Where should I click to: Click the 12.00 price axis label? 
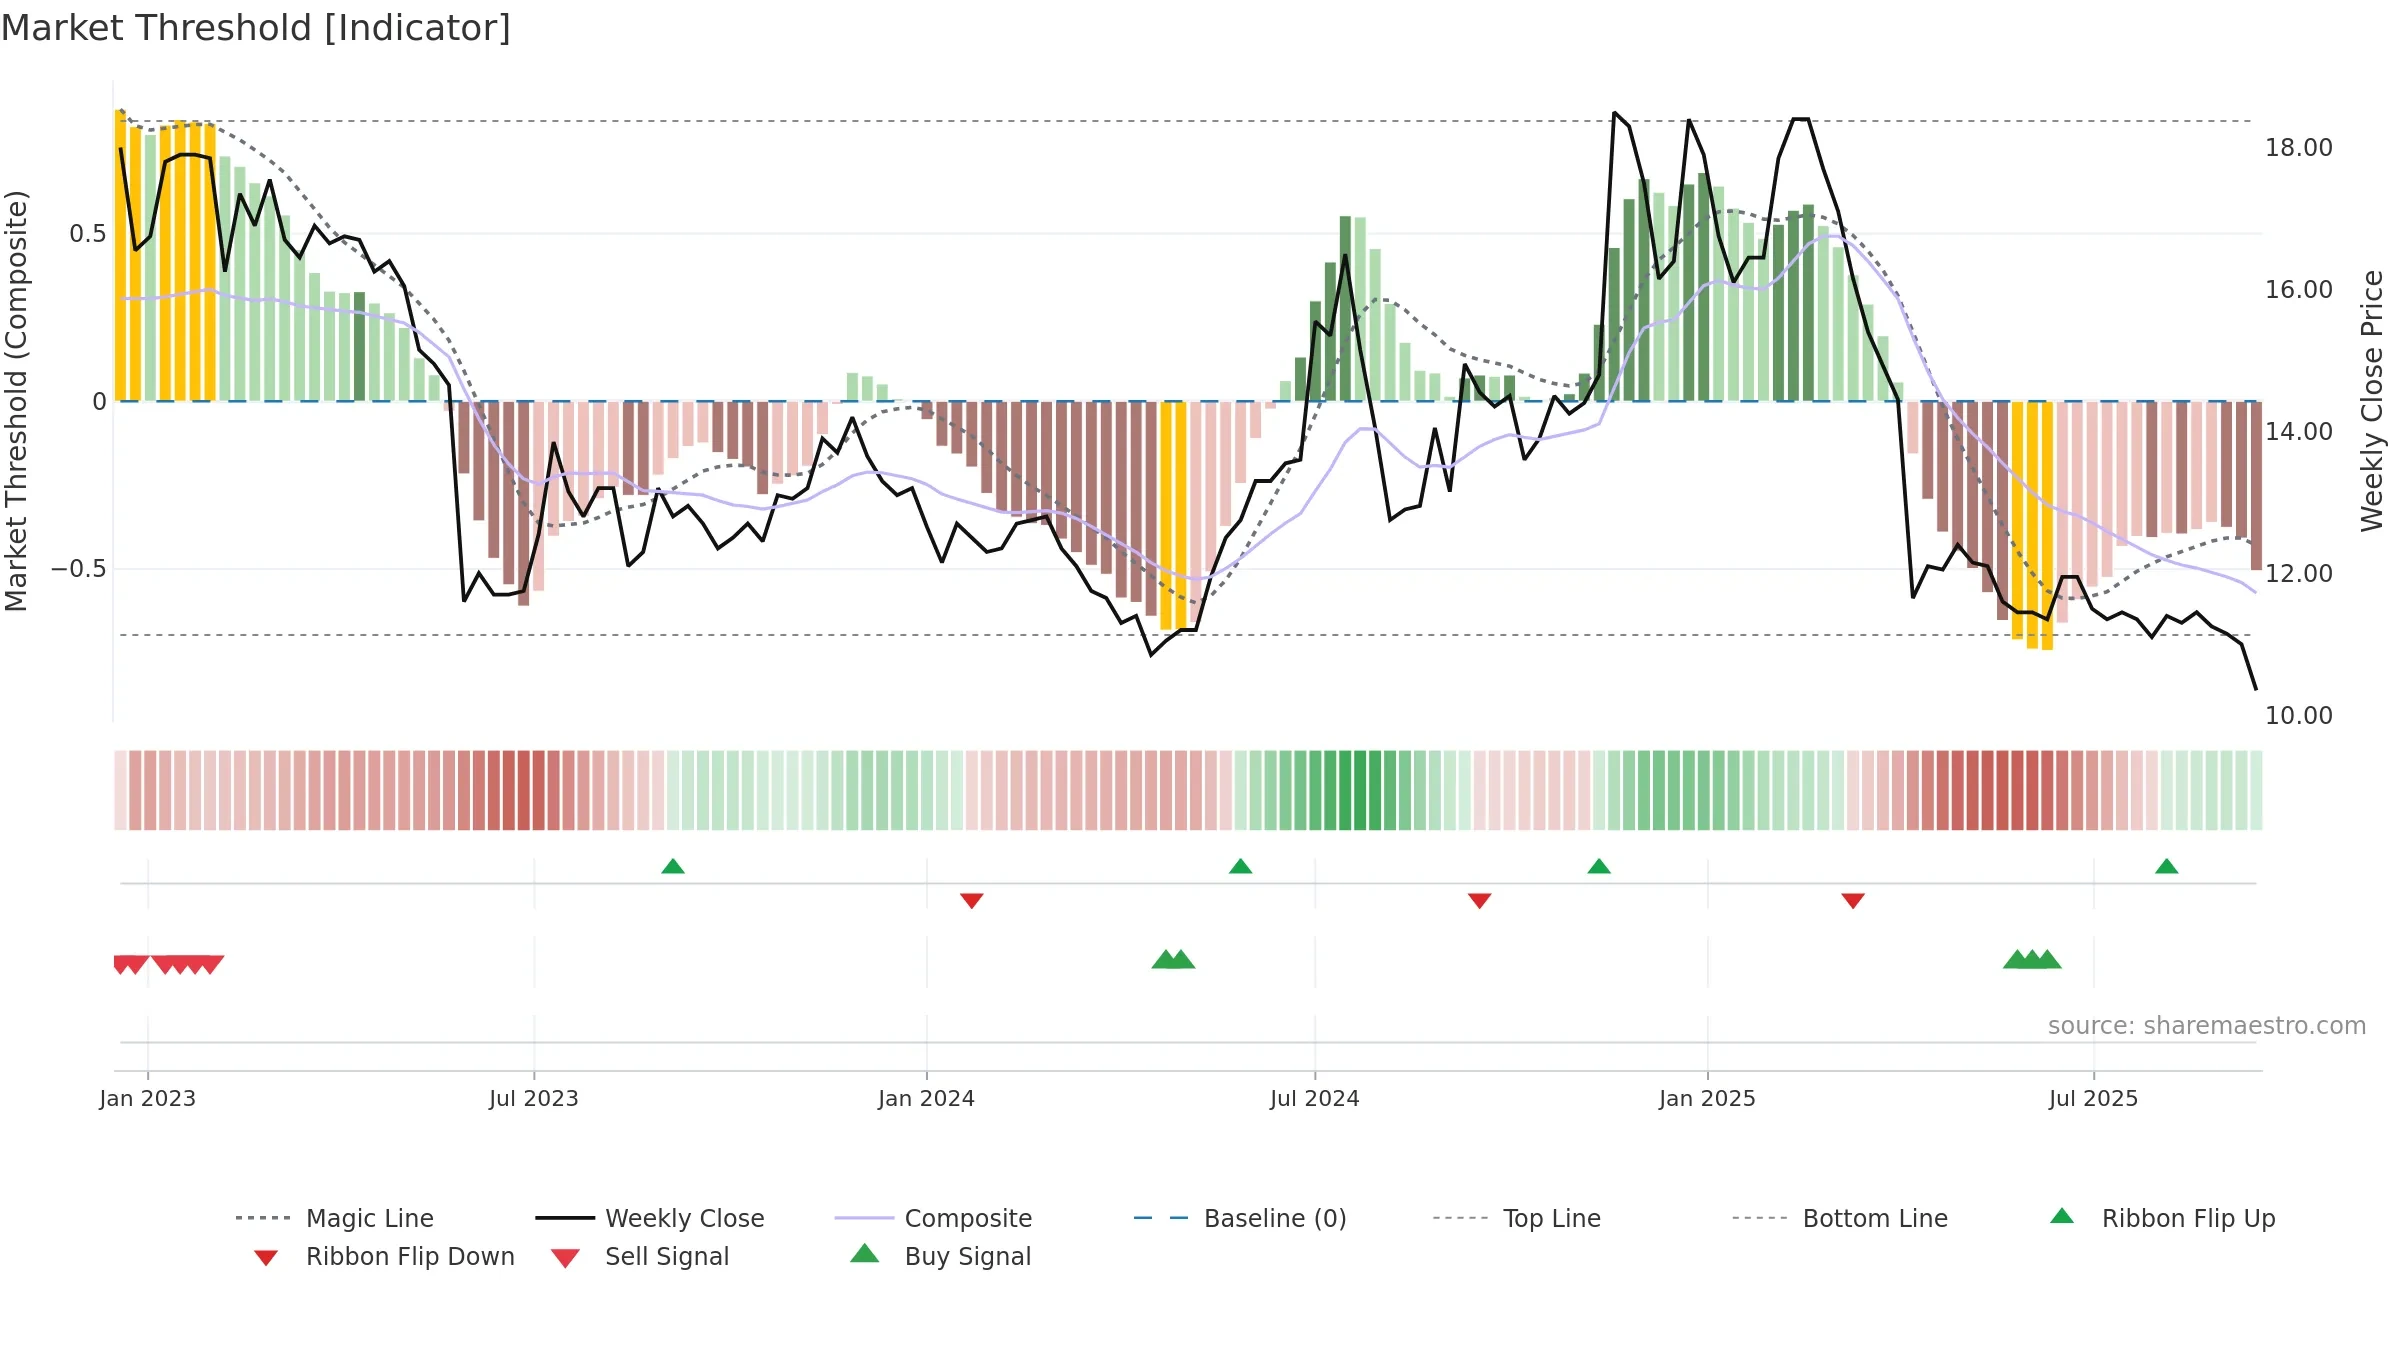[x=2299, y=574]
